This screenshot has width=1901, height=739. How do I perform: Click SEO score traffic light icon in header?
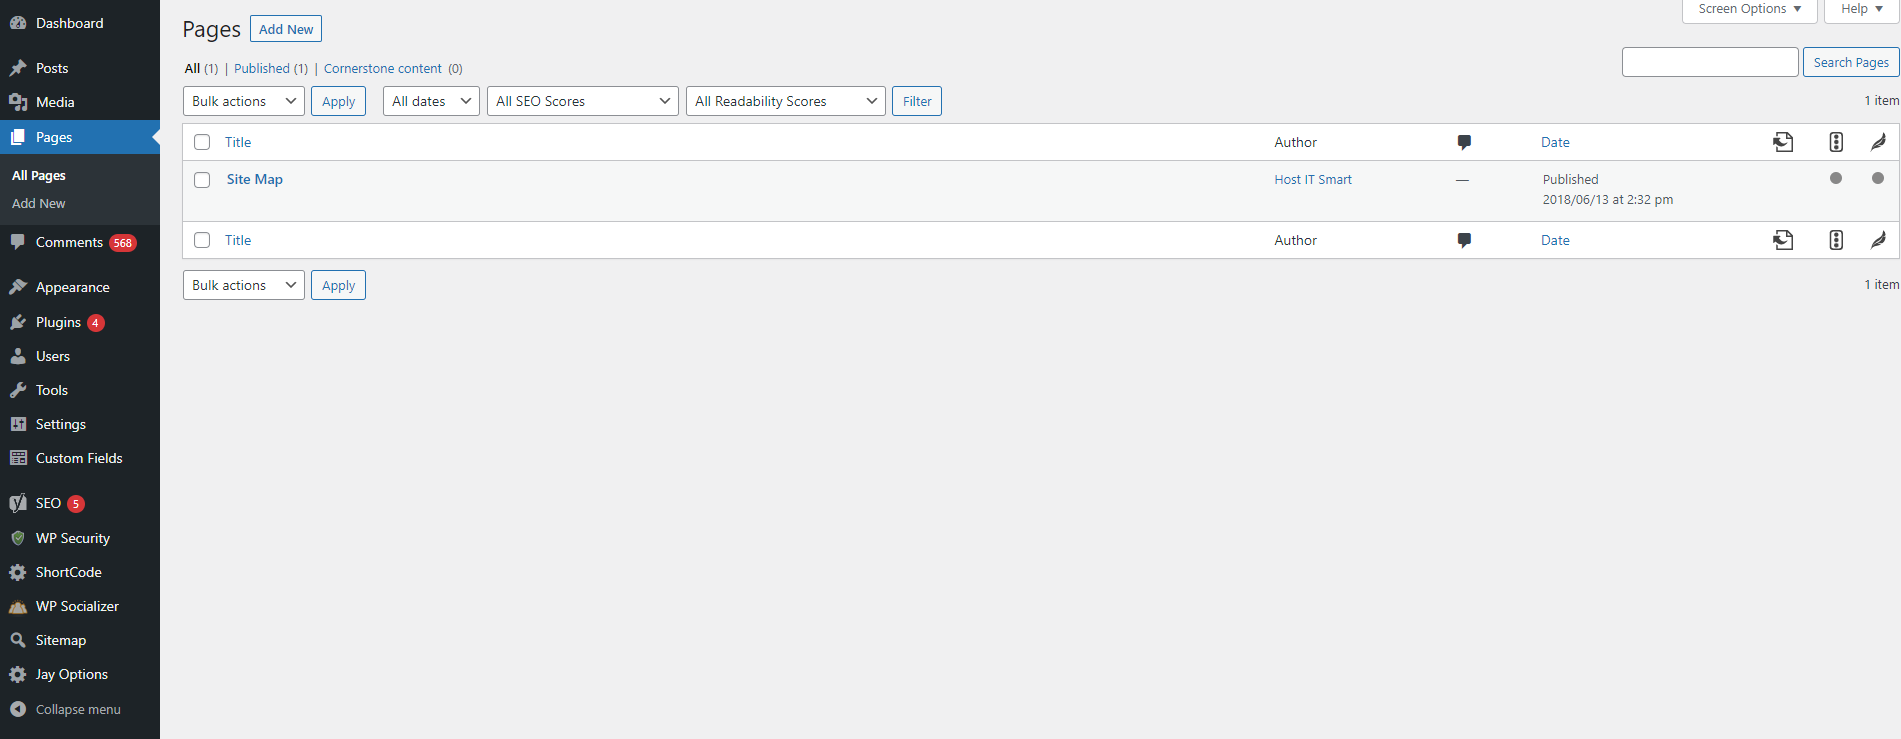pos(1836,142)
